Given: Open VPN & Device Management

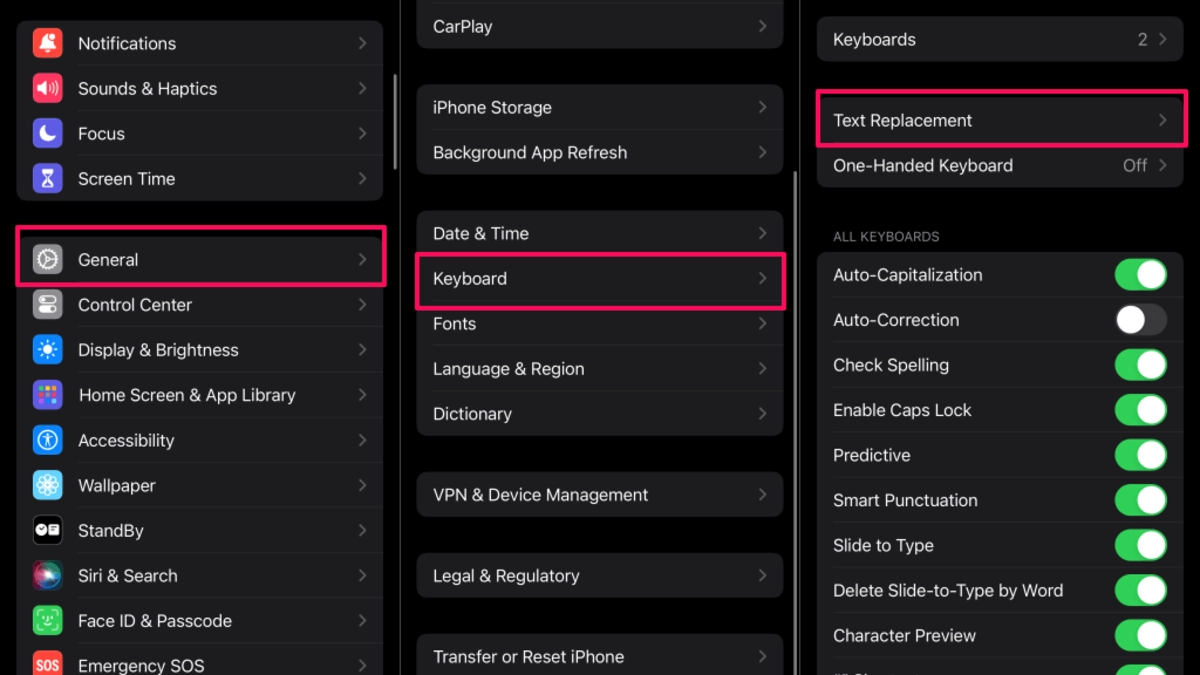Looking at the screenshot, I should click(600, 494).
